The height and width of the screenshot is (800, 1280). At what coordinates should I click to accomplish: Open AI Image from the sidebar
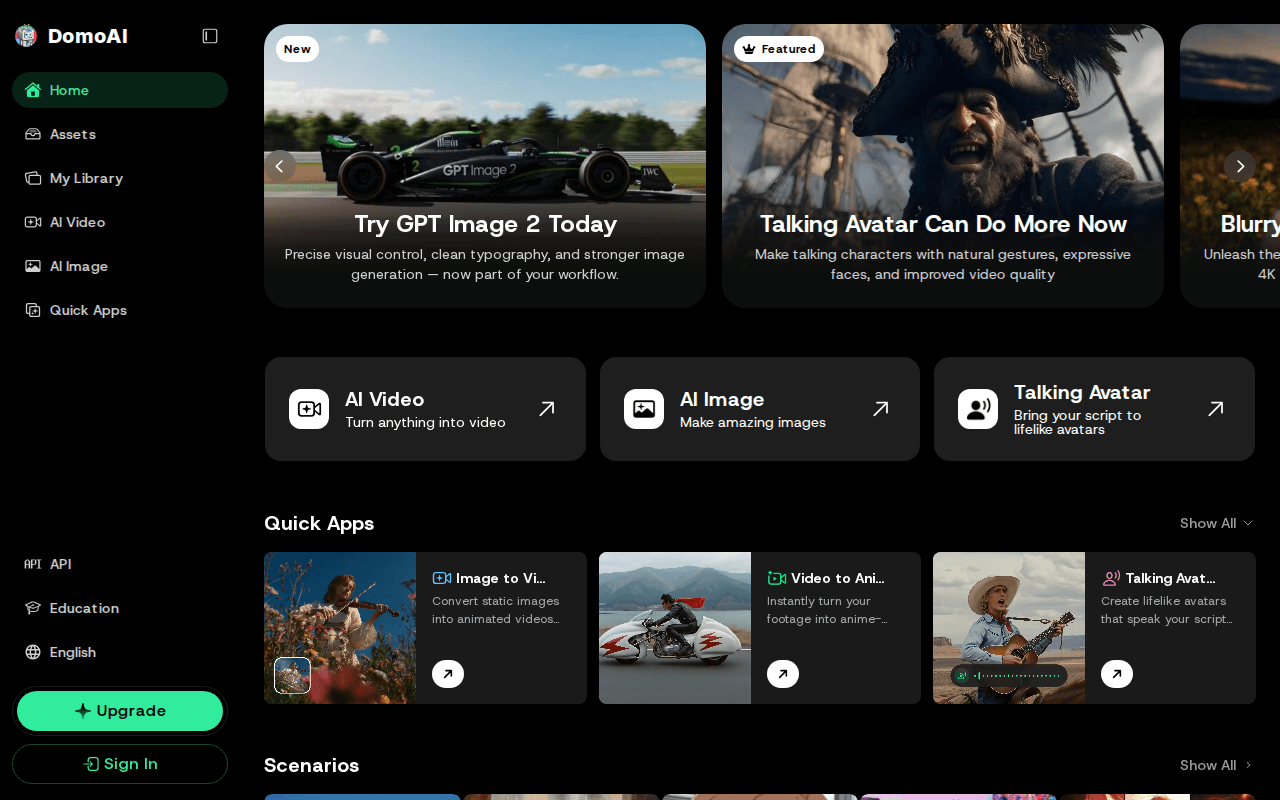(120, 266)
